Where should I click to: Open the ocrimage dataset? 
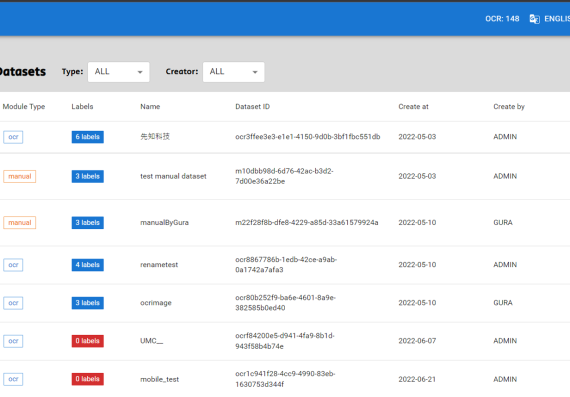(x=156, y=303)
